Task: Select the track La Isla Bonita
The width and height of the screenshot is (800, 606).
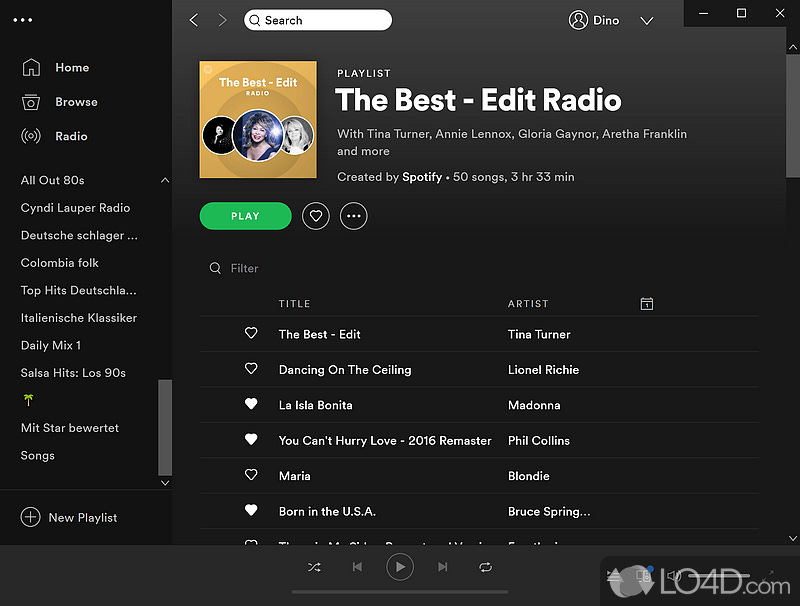Action: (315, 405)
